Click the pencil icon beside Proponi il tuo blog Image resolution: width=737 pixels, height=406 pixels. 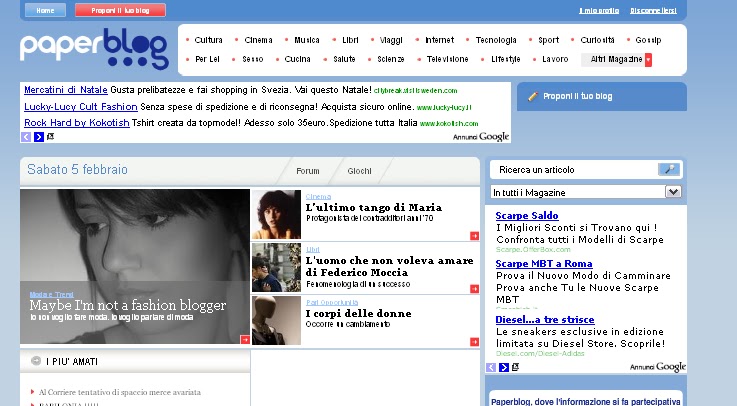click(x=533, y=96)
